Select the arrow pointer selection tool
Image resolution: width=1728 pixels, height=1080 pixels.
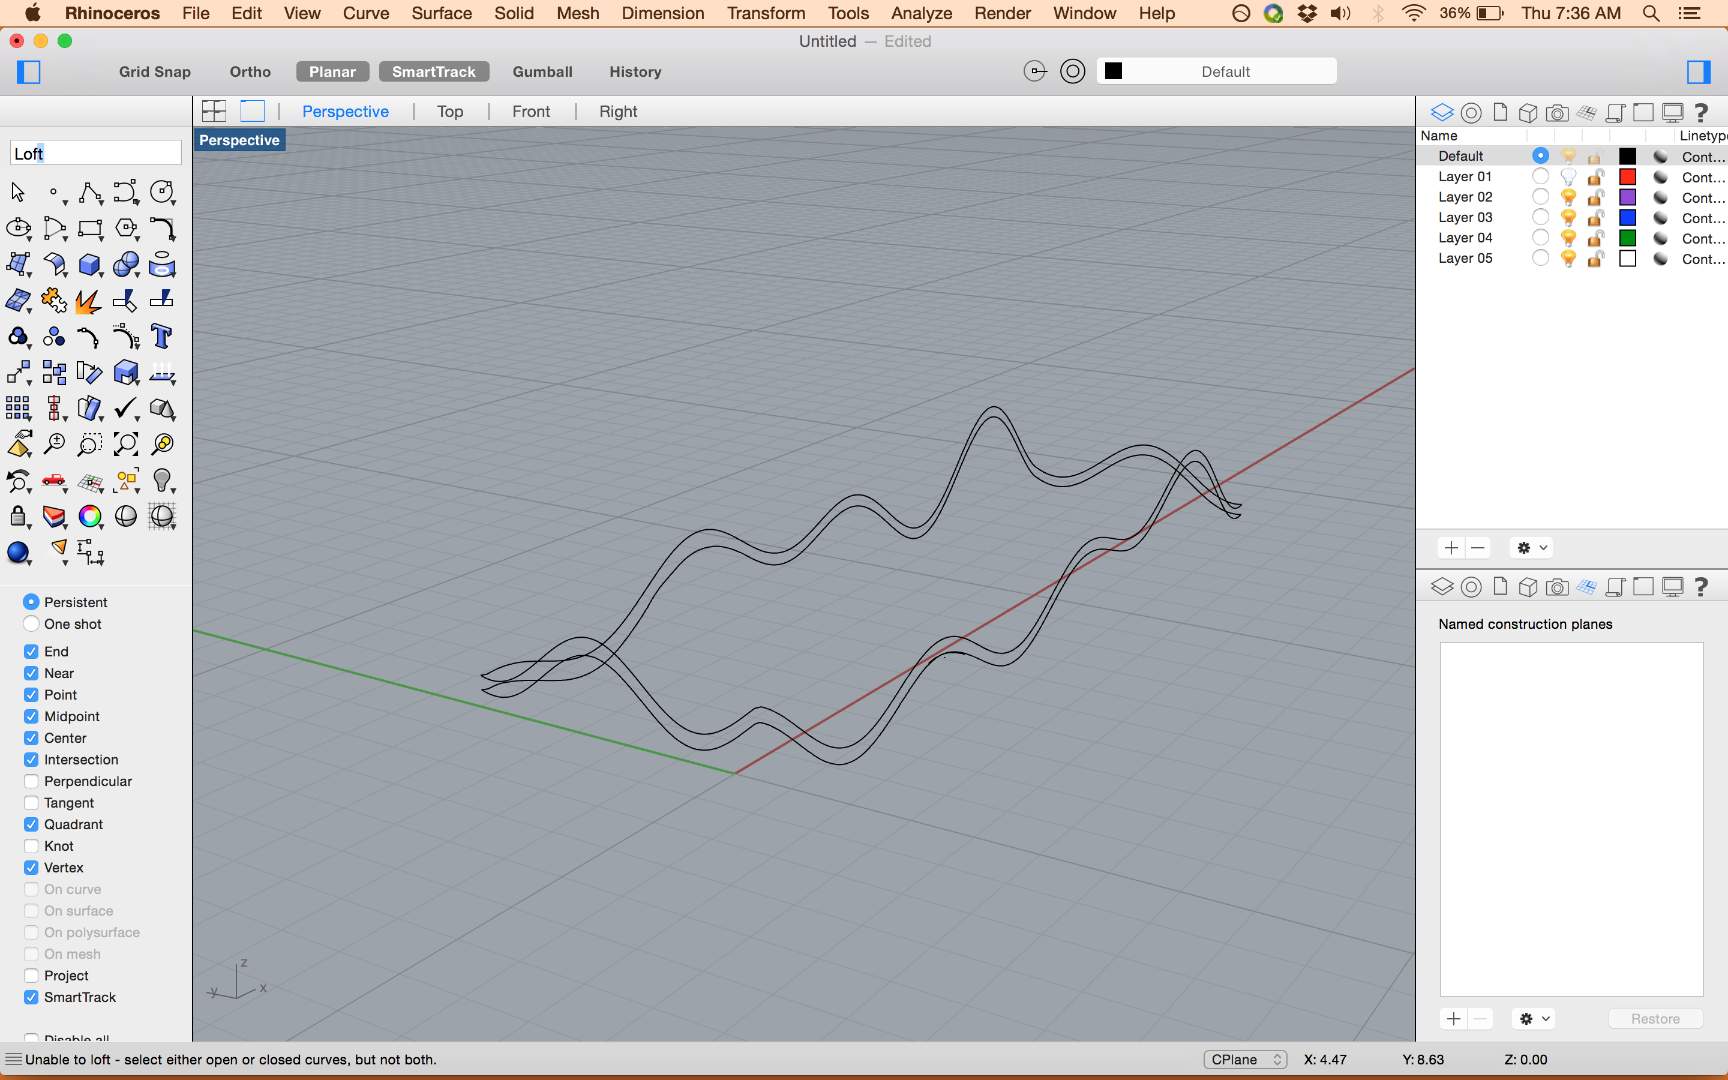point(18,192)
